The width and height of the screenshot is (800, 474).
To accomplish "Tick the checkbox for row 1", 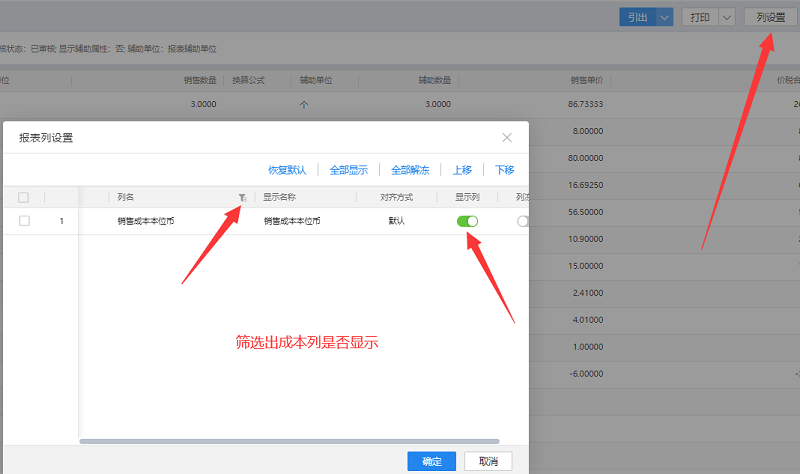I will 24,221.
